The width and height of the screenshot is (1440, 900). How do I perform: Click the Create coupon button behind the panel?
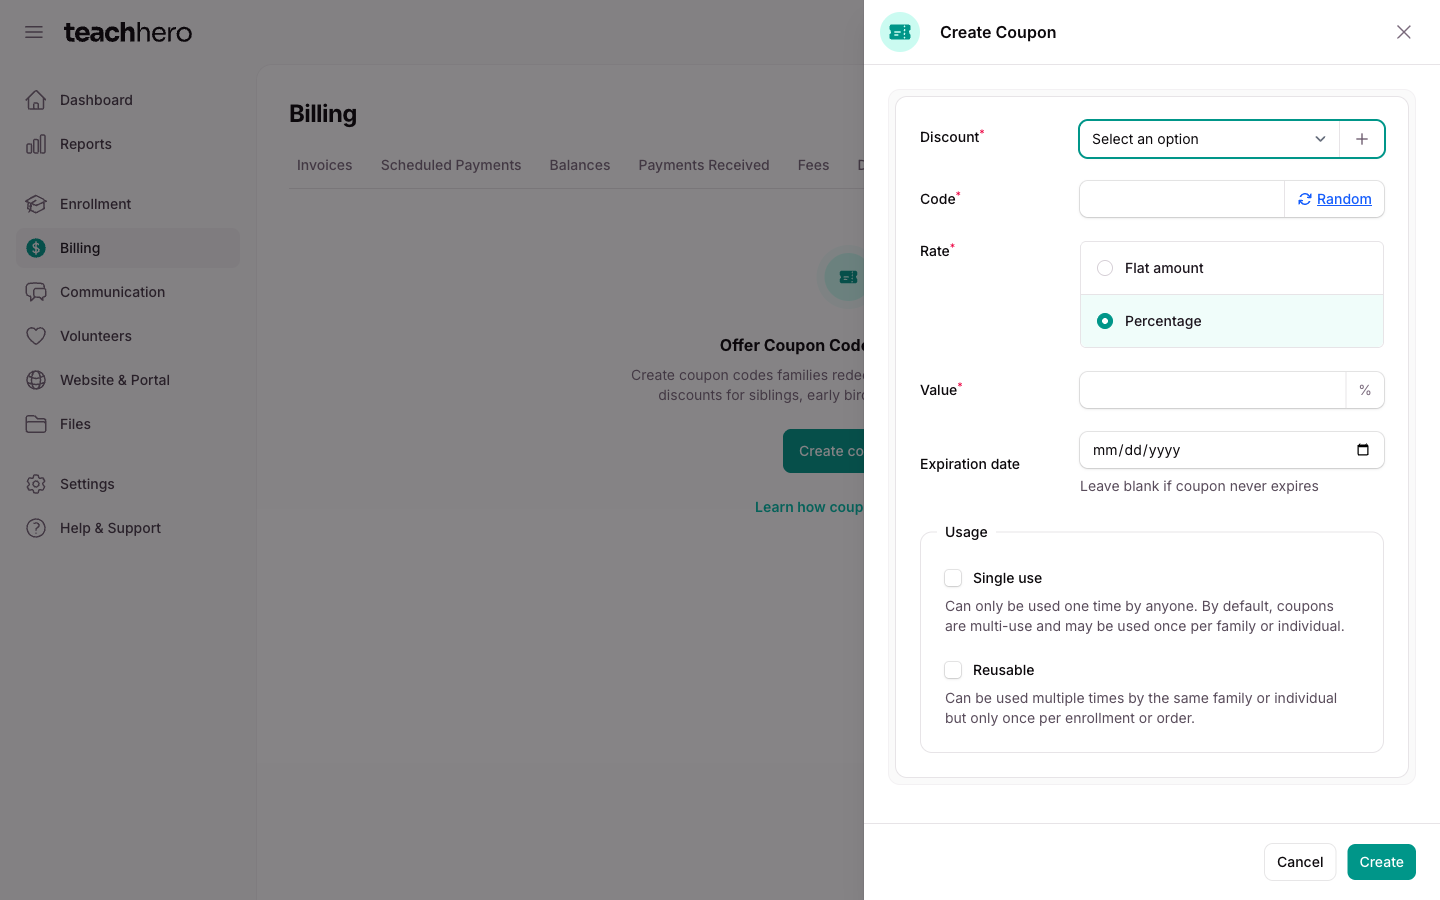coord(824,451)
